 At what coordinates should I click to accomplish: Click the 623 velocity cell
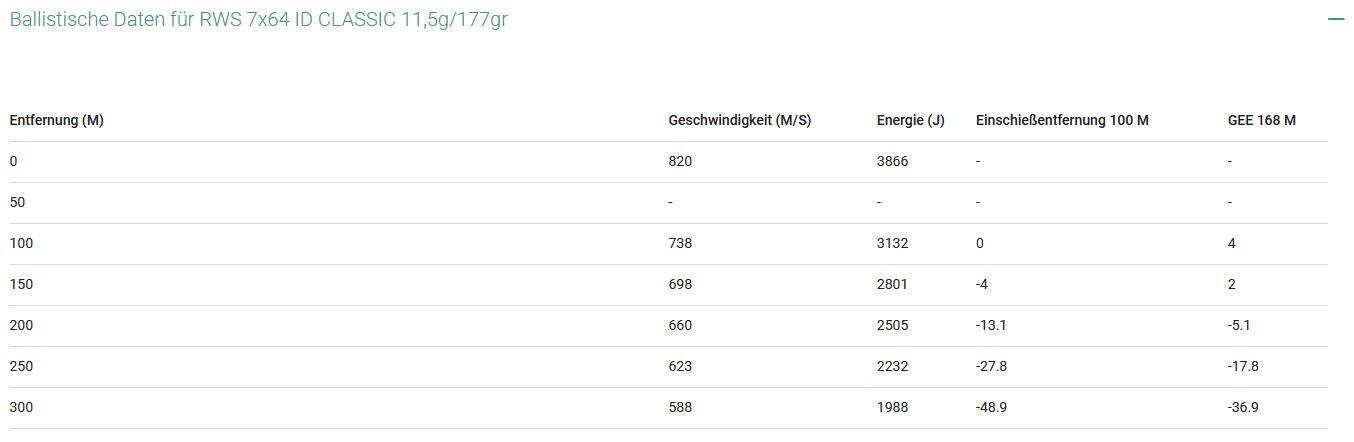tap(680, 366)
